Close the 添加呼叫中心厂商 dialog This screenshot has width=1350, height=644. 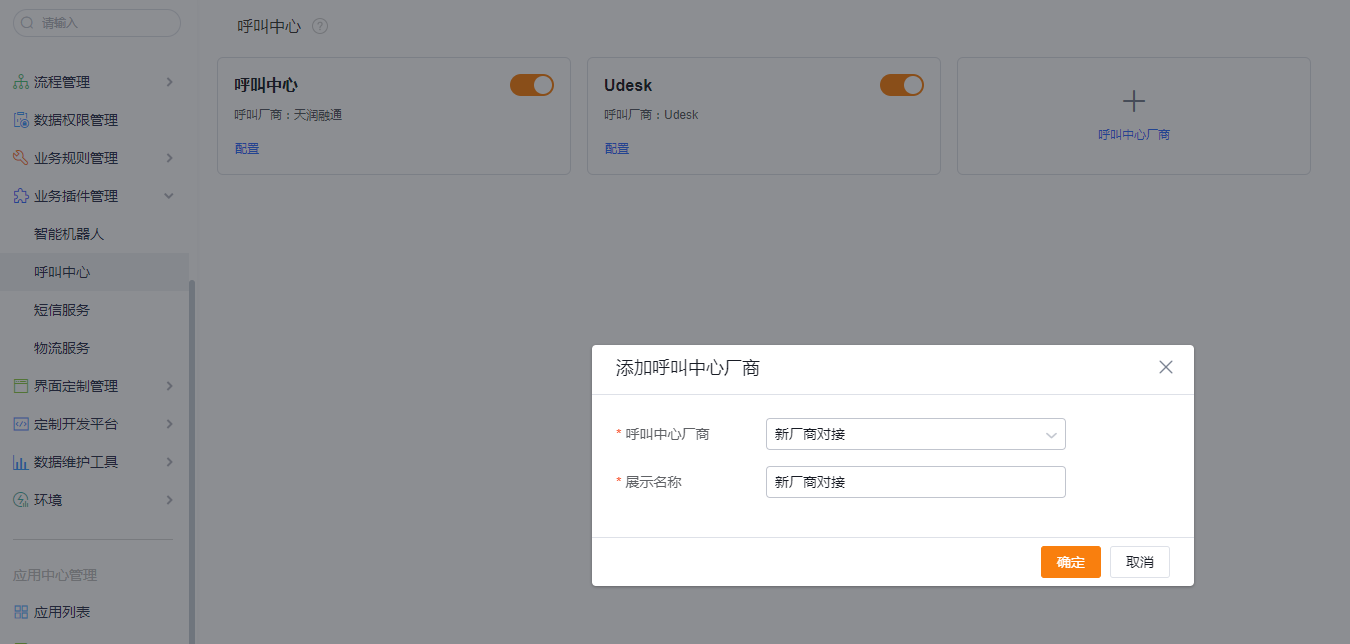point(1166,367)
